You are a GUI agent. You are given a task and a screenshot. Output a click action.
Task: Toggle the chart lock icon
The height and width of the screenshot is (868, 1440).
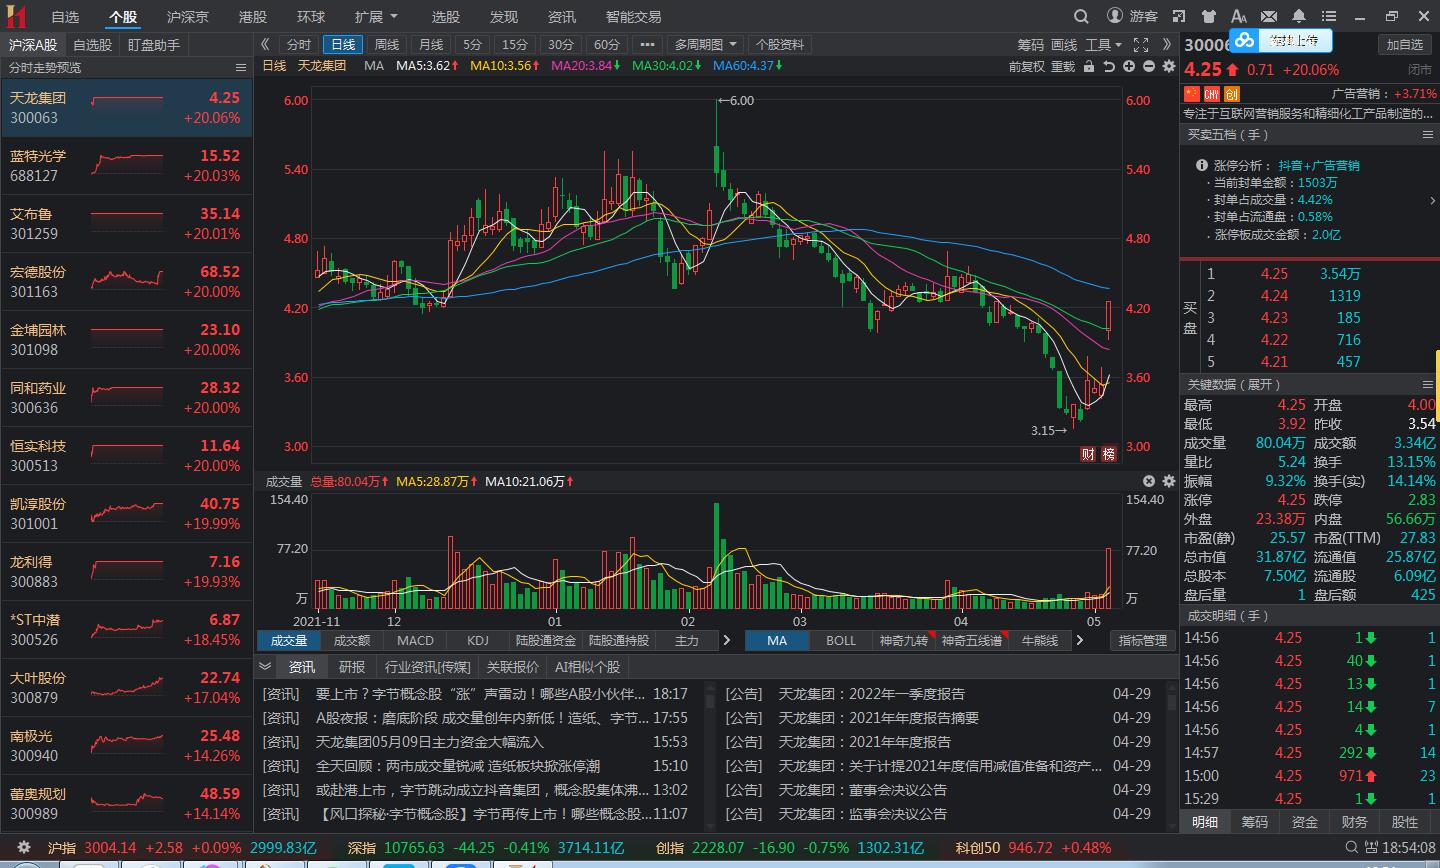click(x=1089, y=66)
